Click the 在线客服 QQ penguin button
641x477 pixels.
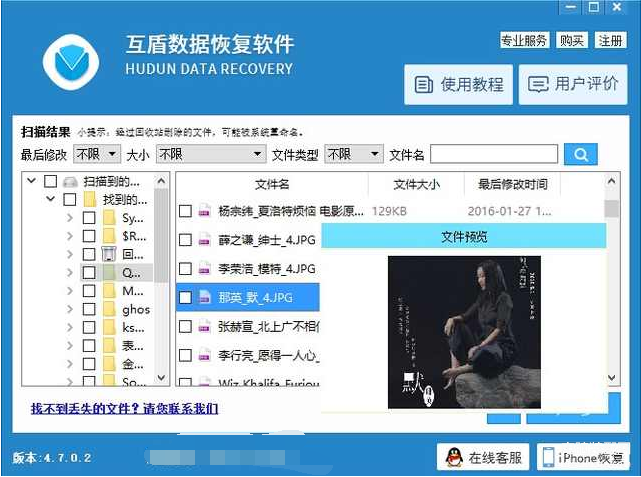(x=483, y=457)
